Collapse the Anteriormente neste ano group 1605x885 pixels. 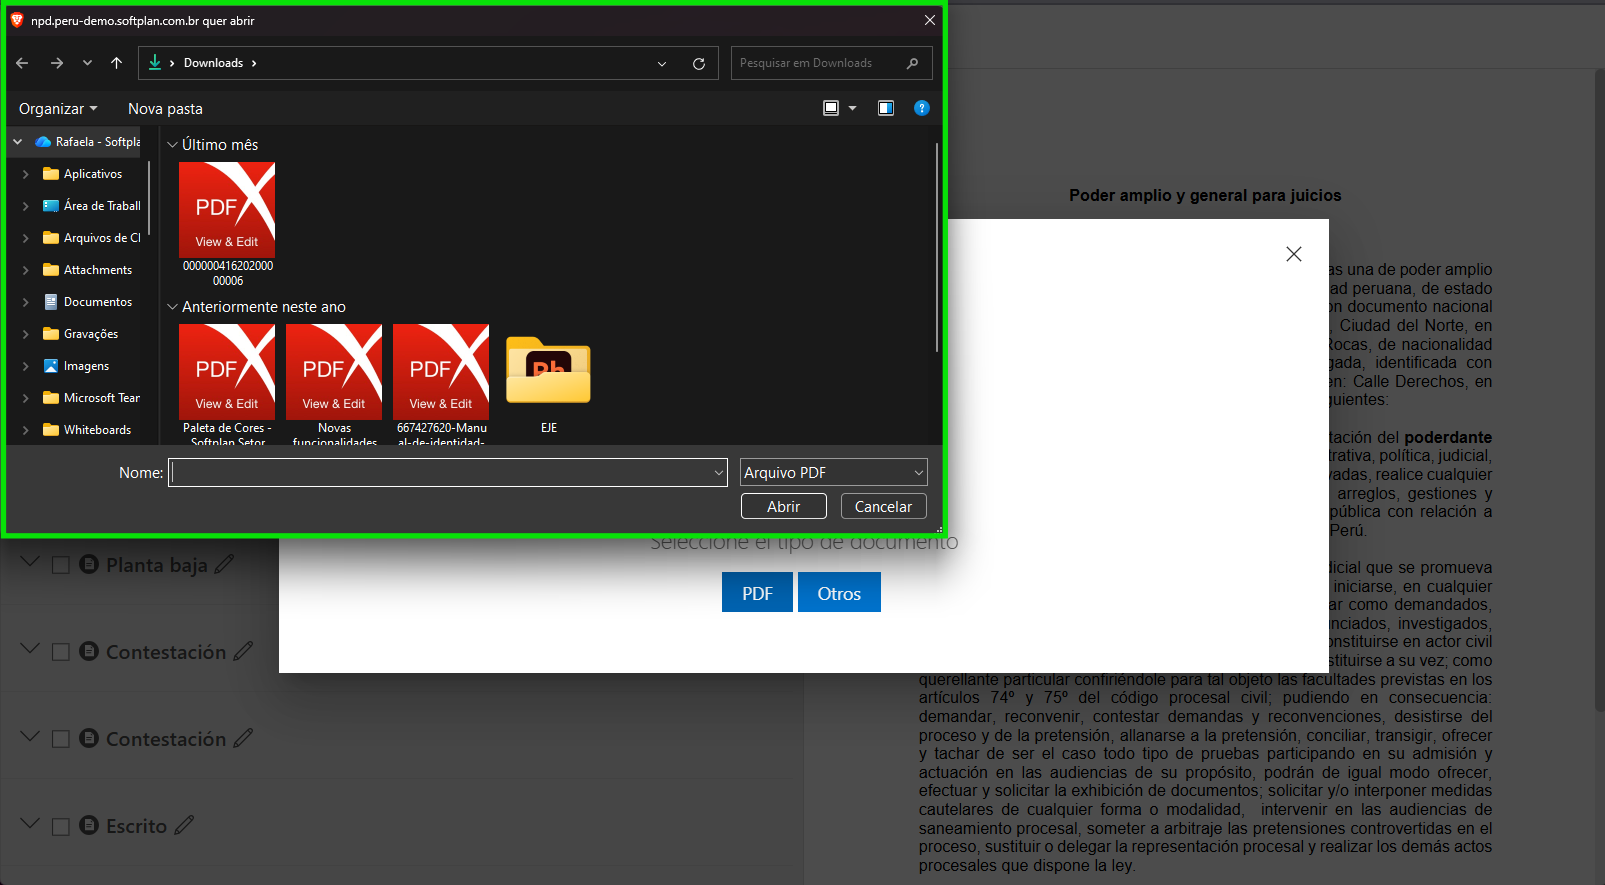coord(172,307)
